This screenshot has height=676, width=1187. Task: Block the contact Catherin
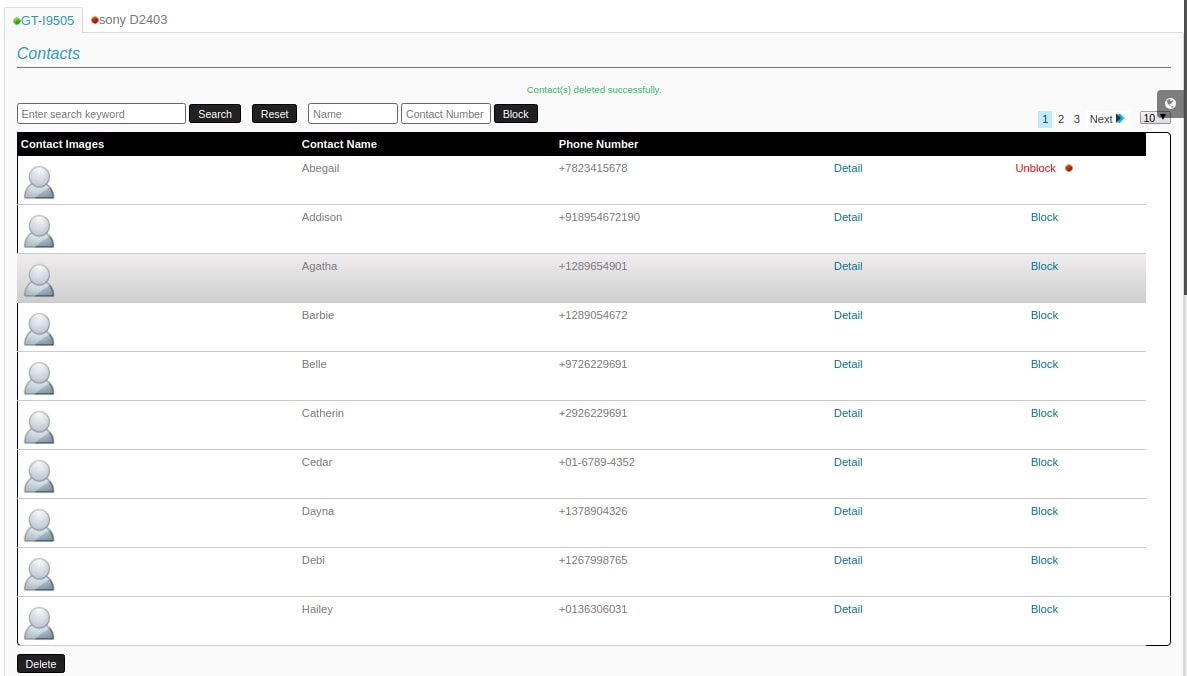pos(1044,413)
